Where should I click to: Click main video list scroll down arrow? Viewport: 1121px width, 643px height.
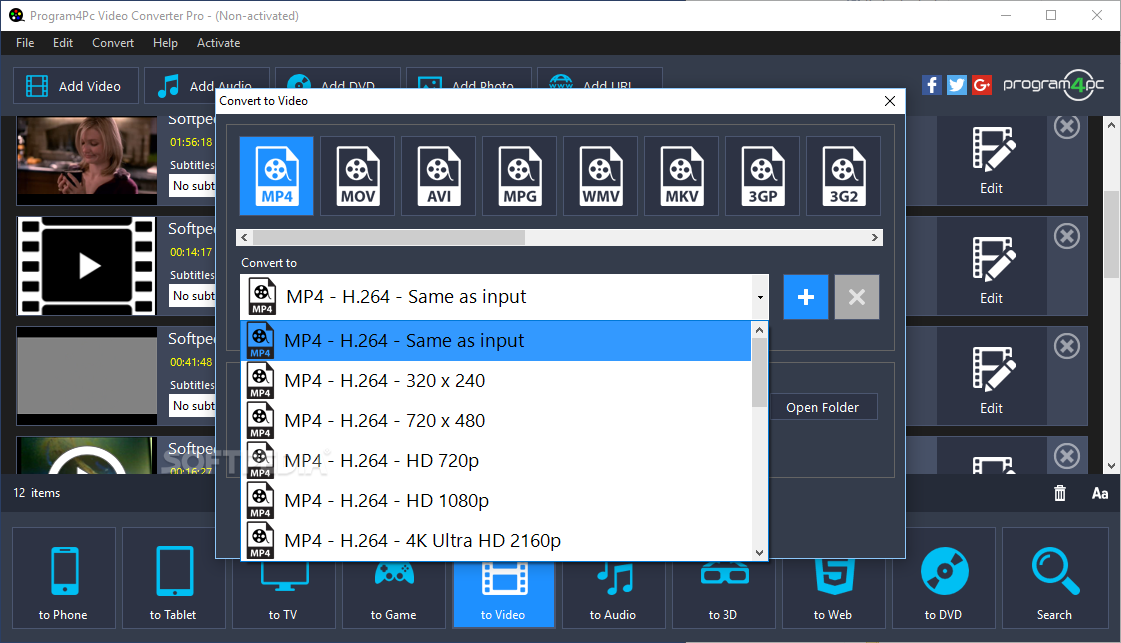click(1111, 466)
